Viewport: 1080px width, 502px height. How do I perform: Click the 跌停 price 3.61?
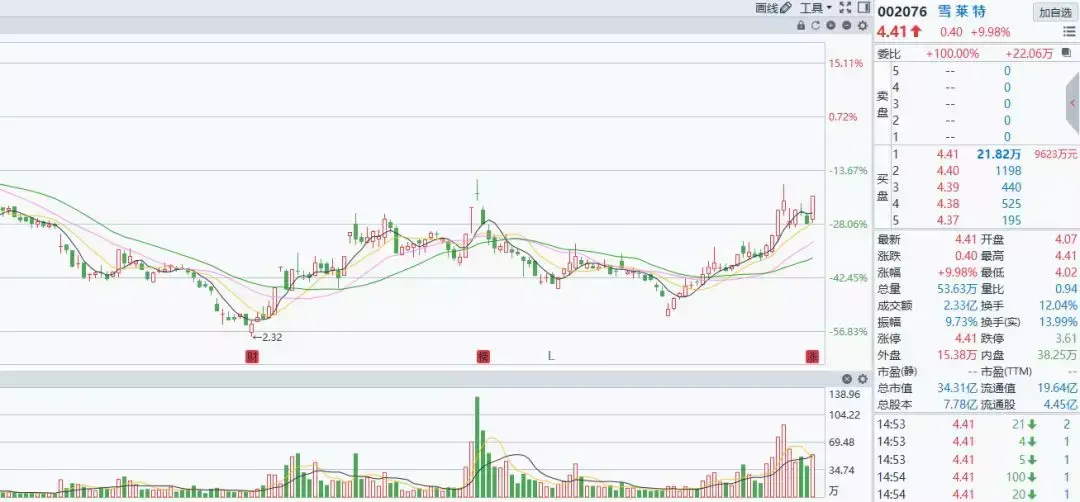tap(1065, 339)
